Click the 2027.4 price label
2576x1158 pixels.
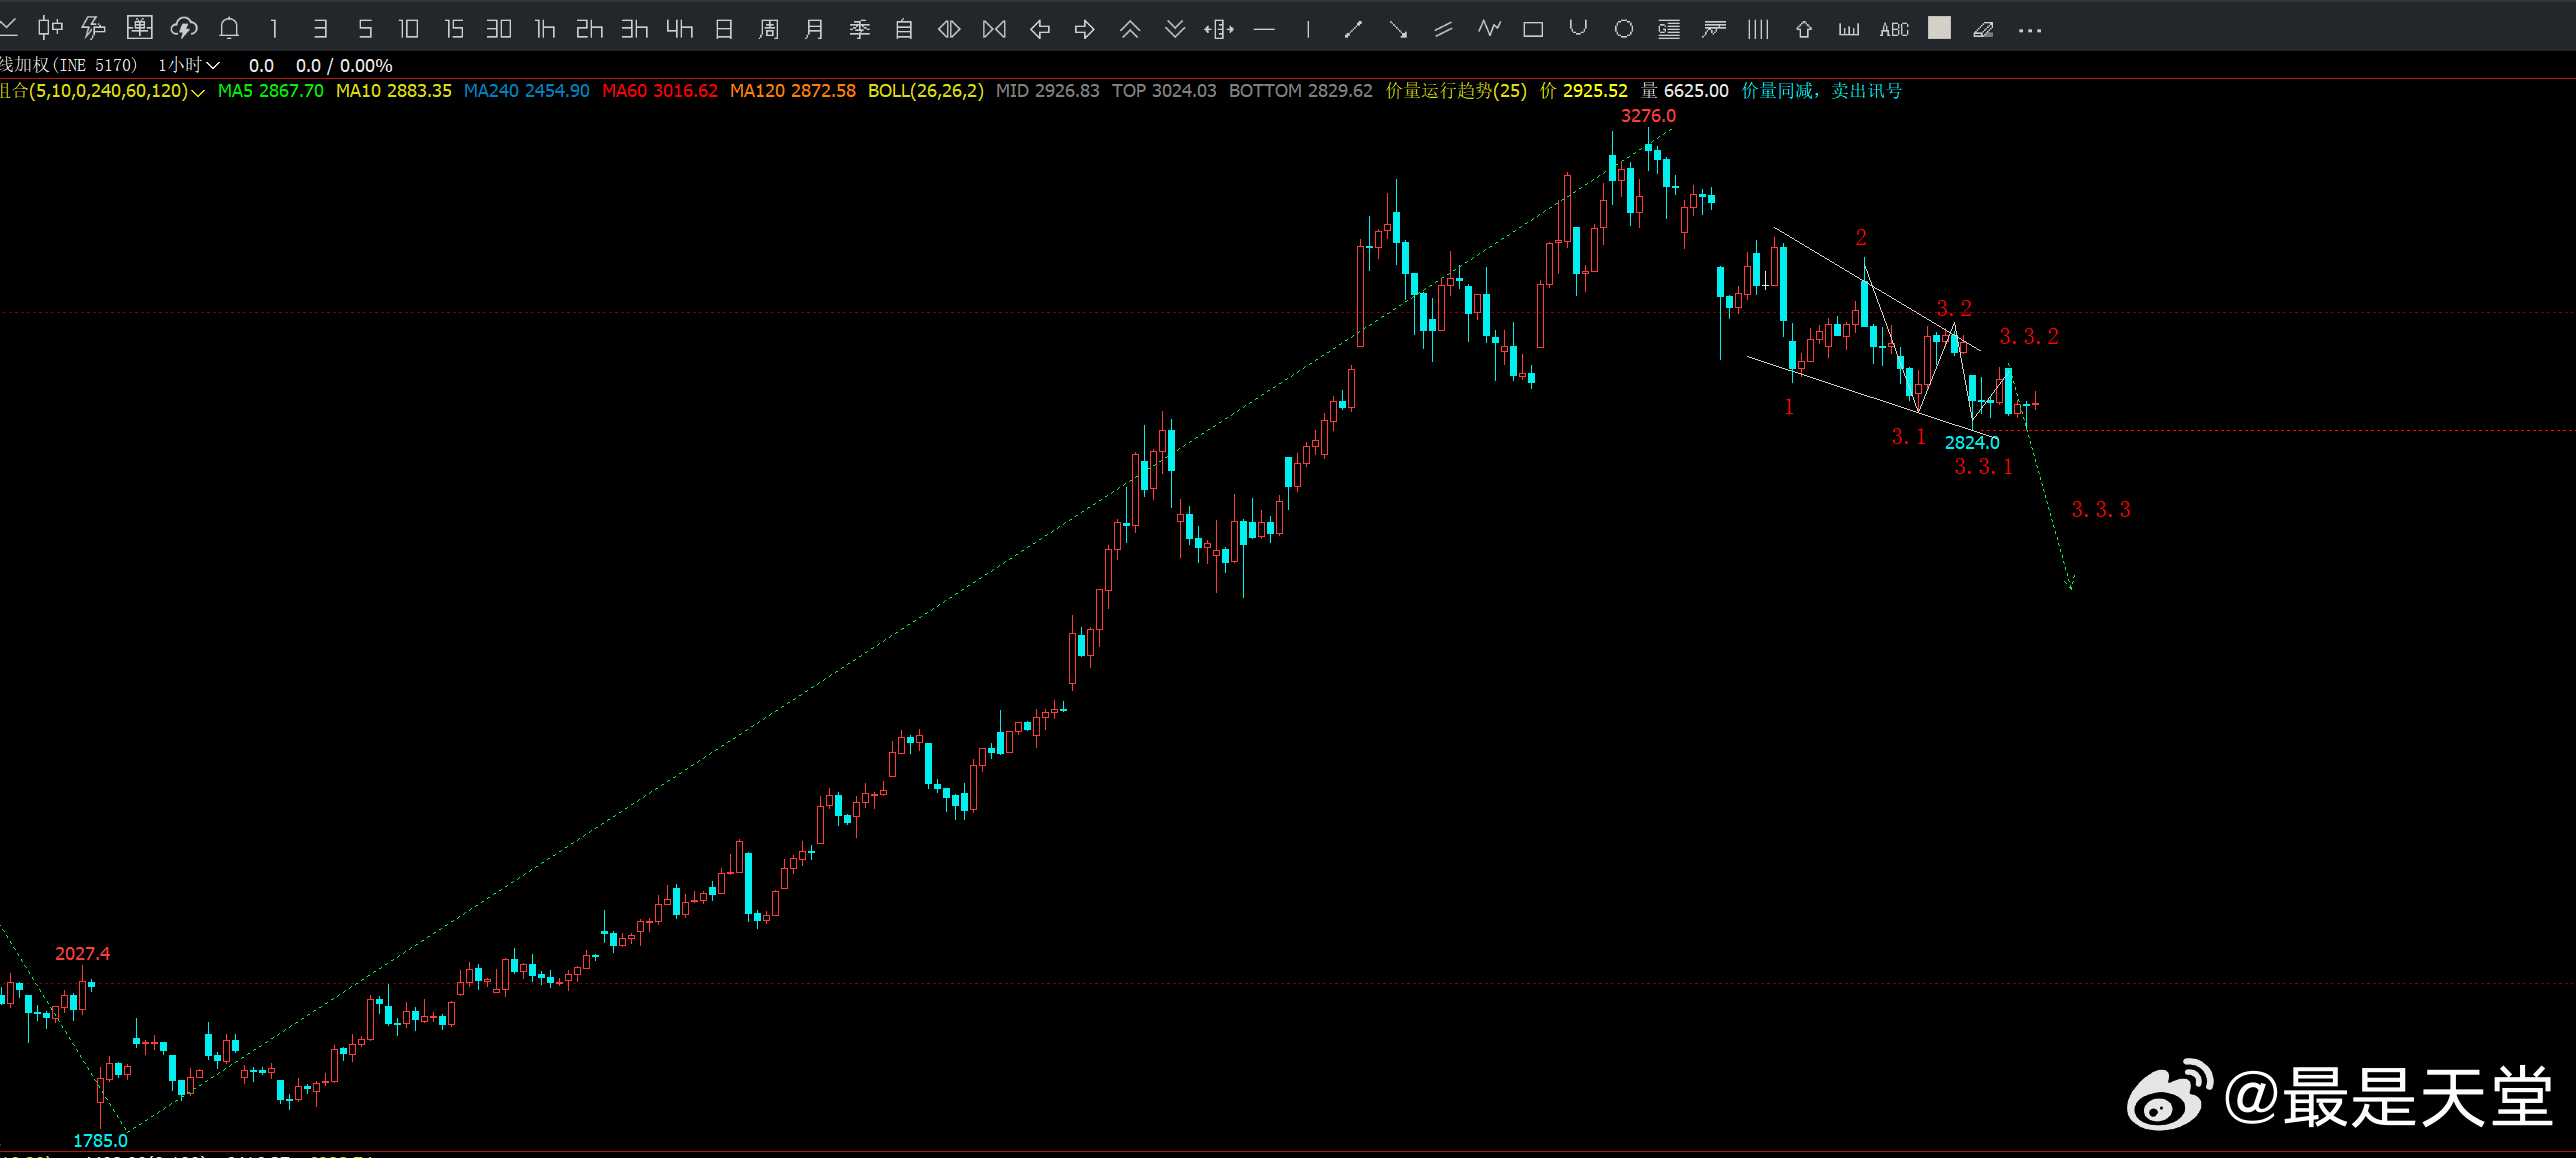click(x=83, y=954)
